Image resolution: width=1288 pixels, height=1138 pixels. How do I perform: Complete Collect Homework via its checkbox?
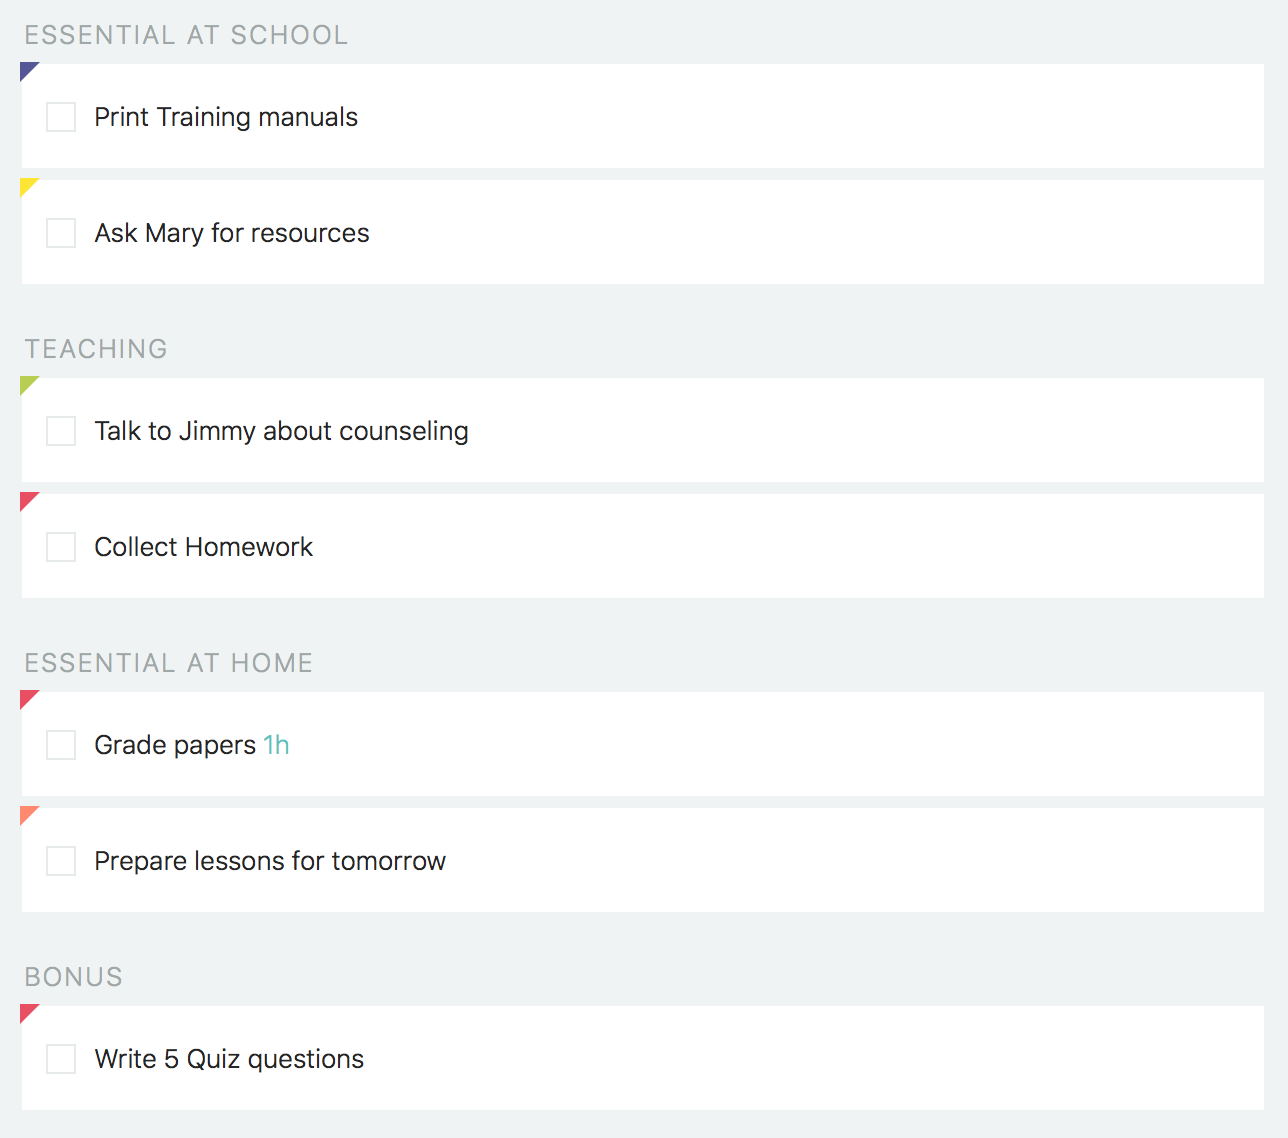coord(61,547)
